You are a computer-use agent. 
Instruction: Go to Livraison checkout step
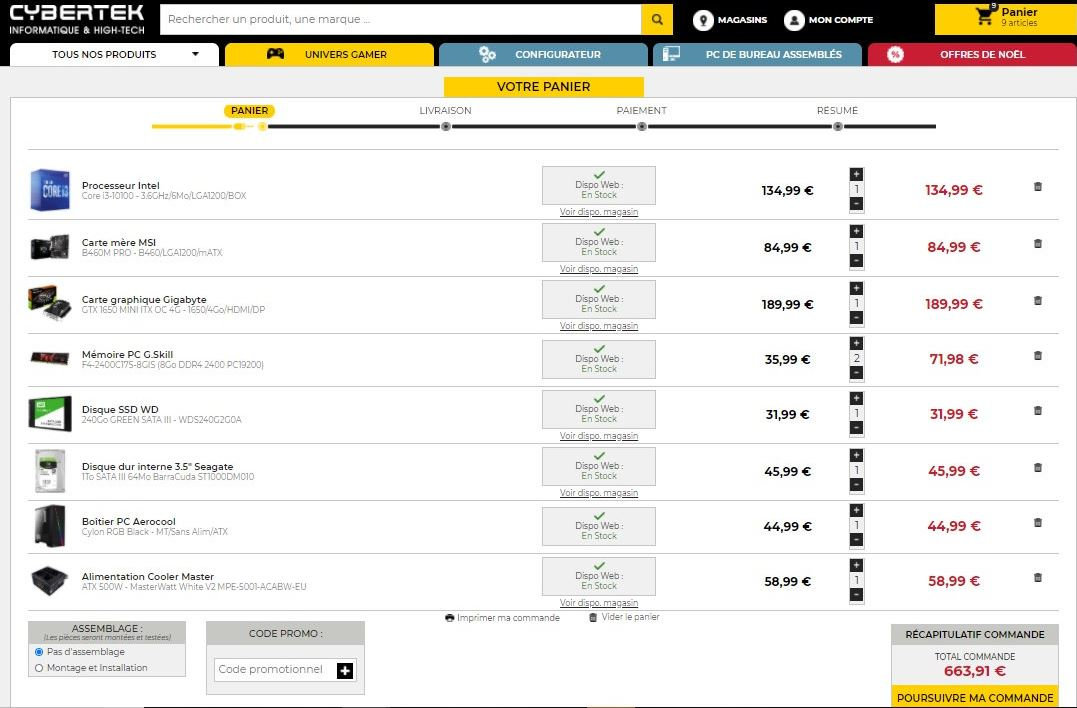click(445, 111)
